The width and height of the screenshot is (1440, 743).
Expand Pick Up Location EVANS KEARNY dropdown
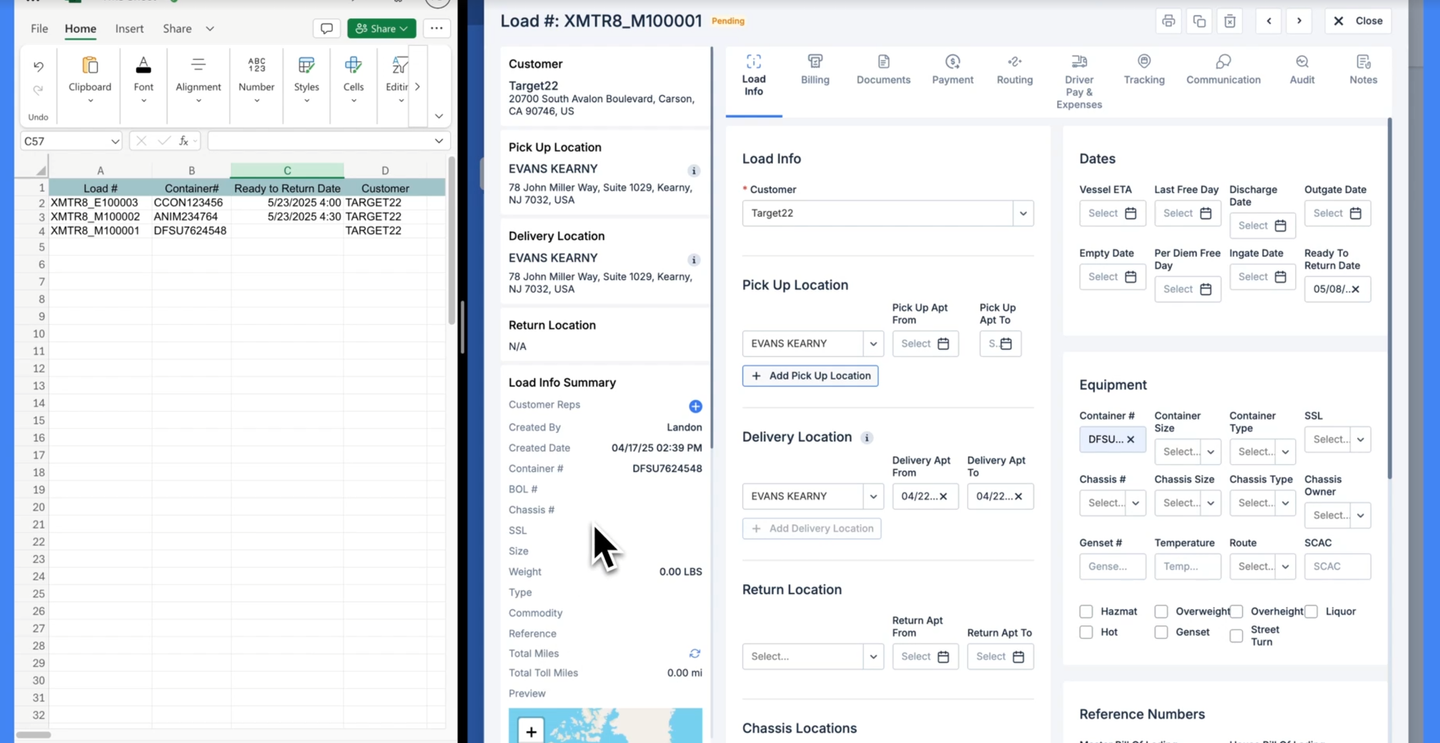pyautogui.click(x=873, y=344)
